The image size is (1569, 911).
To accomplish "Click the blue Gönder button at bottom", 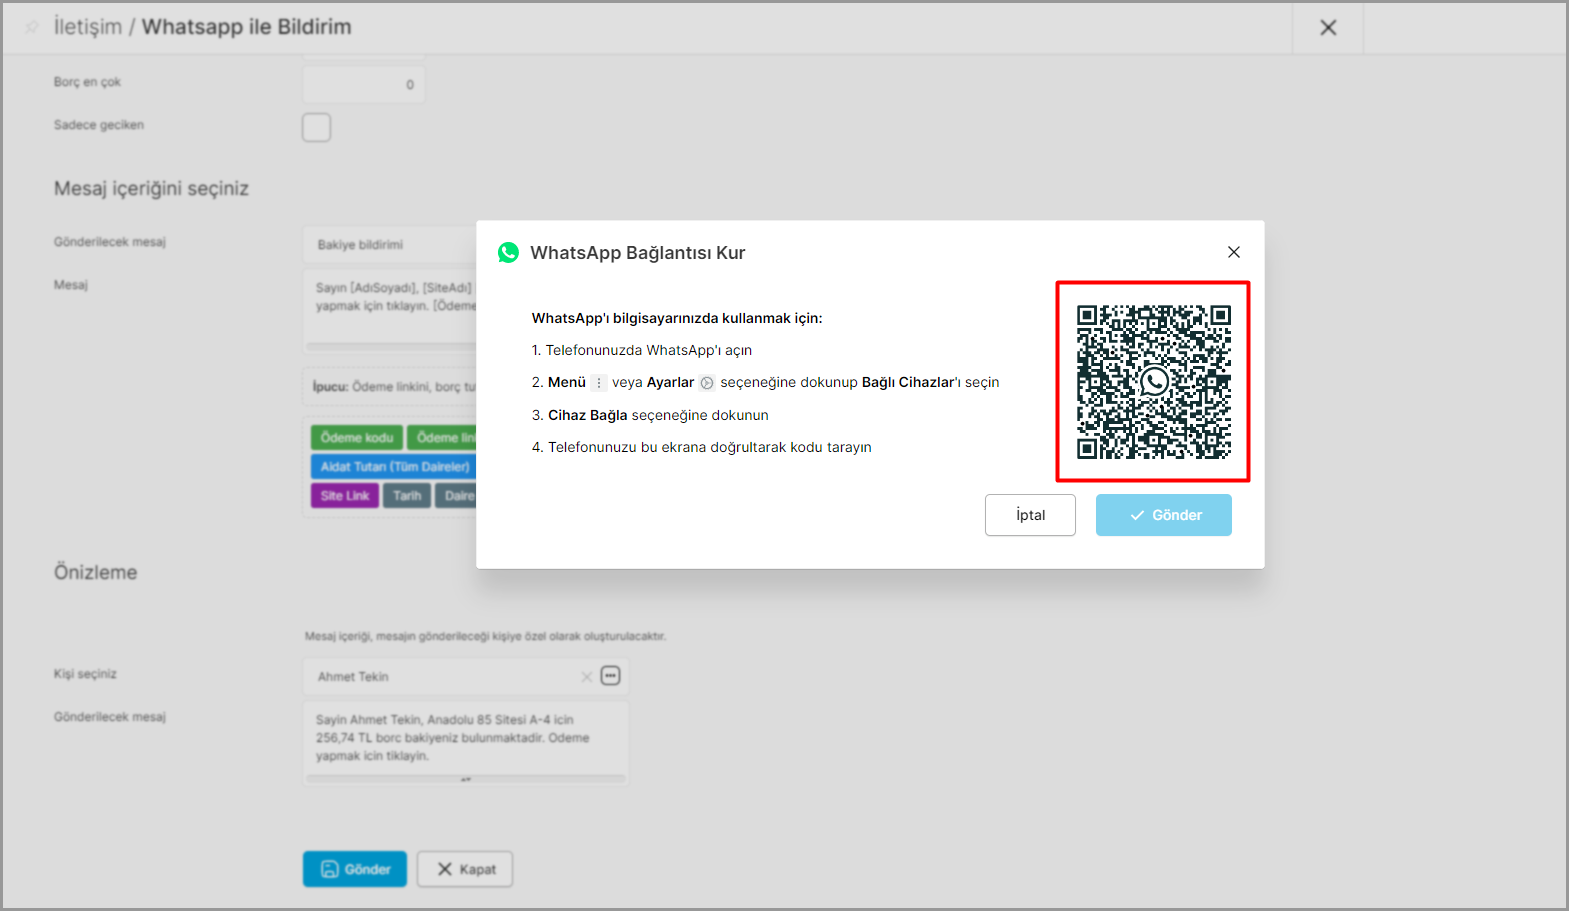I will click(355, 869).
